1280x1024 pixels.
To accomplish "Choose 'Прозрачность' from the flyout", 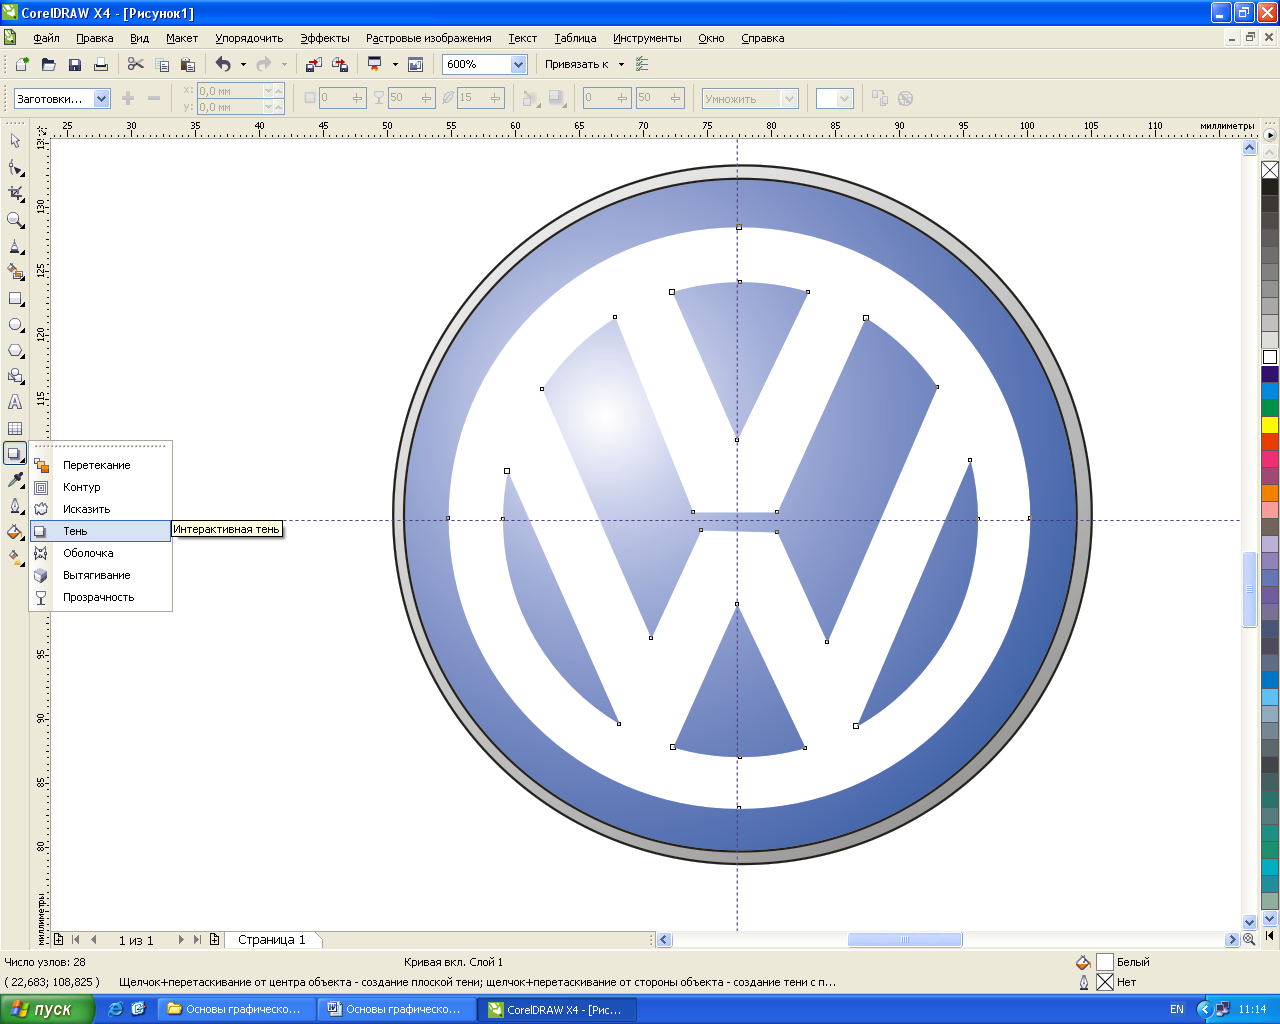I will pyautogui.click(x=101, y=597).
